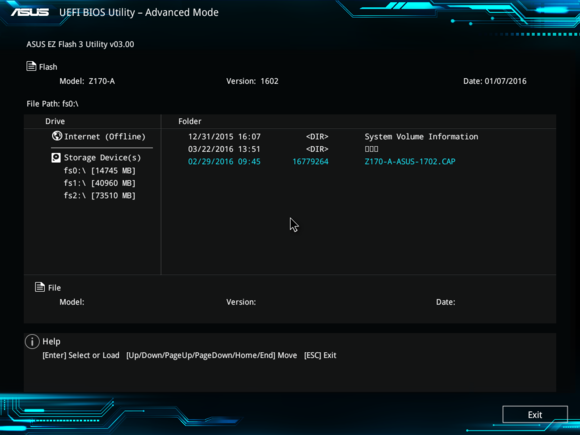Click the File document icon

pyautogui.click(x=40, y=287)
